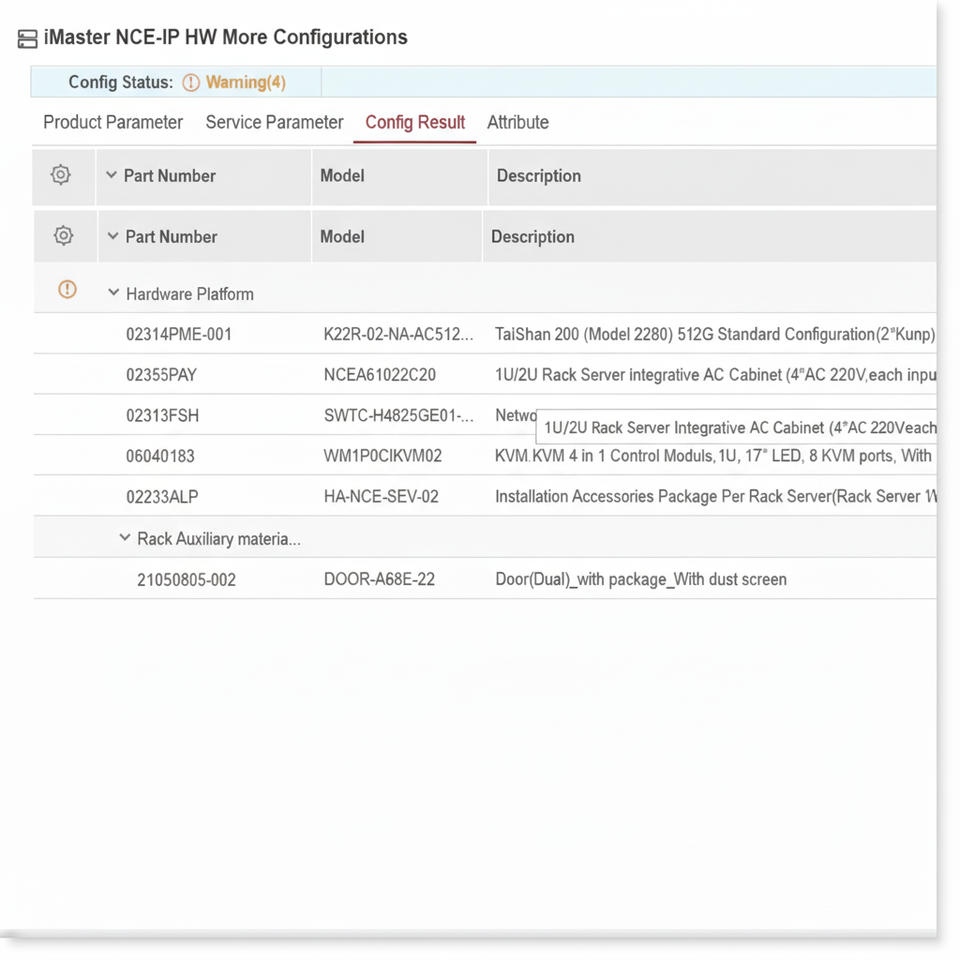Collapse the Hardware Platform group

tap(113, 293)
